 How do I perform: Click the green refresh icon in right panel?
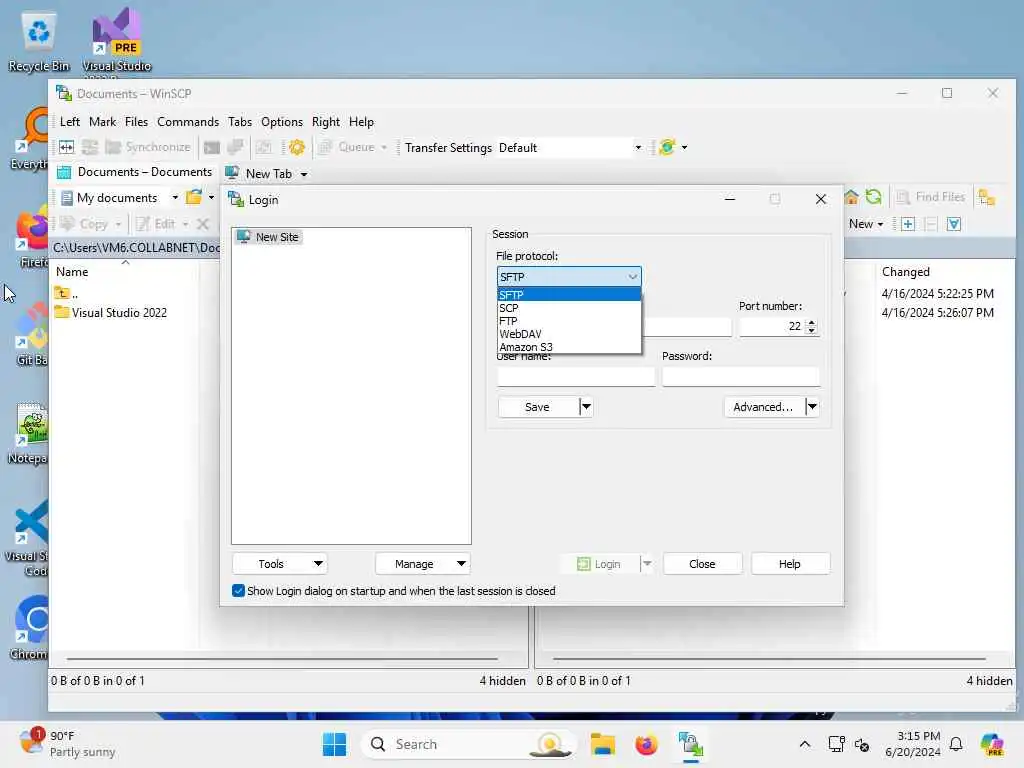pyautogui.click(x=874, y=197)
